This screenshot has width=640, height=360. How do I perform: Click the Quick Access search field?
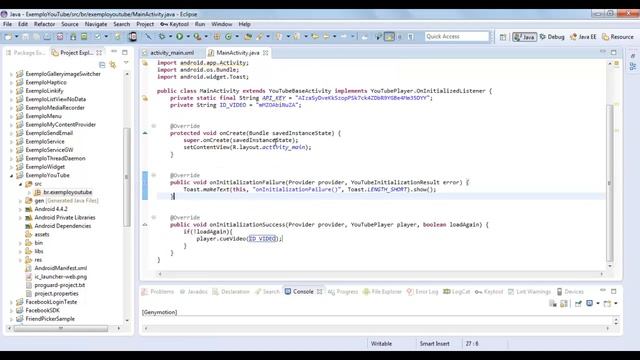[457, 37]
